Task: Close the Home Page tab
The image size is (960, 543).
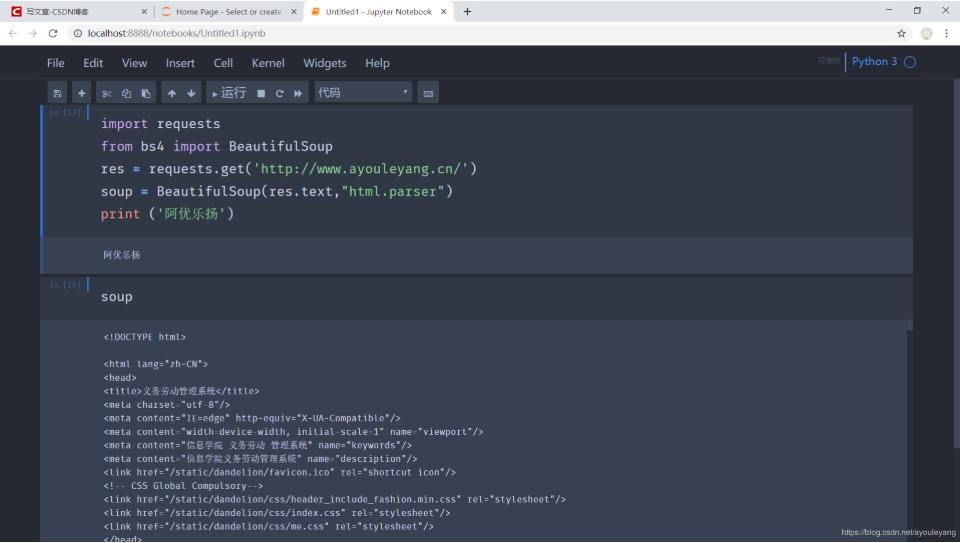Action: click(294, 12)
